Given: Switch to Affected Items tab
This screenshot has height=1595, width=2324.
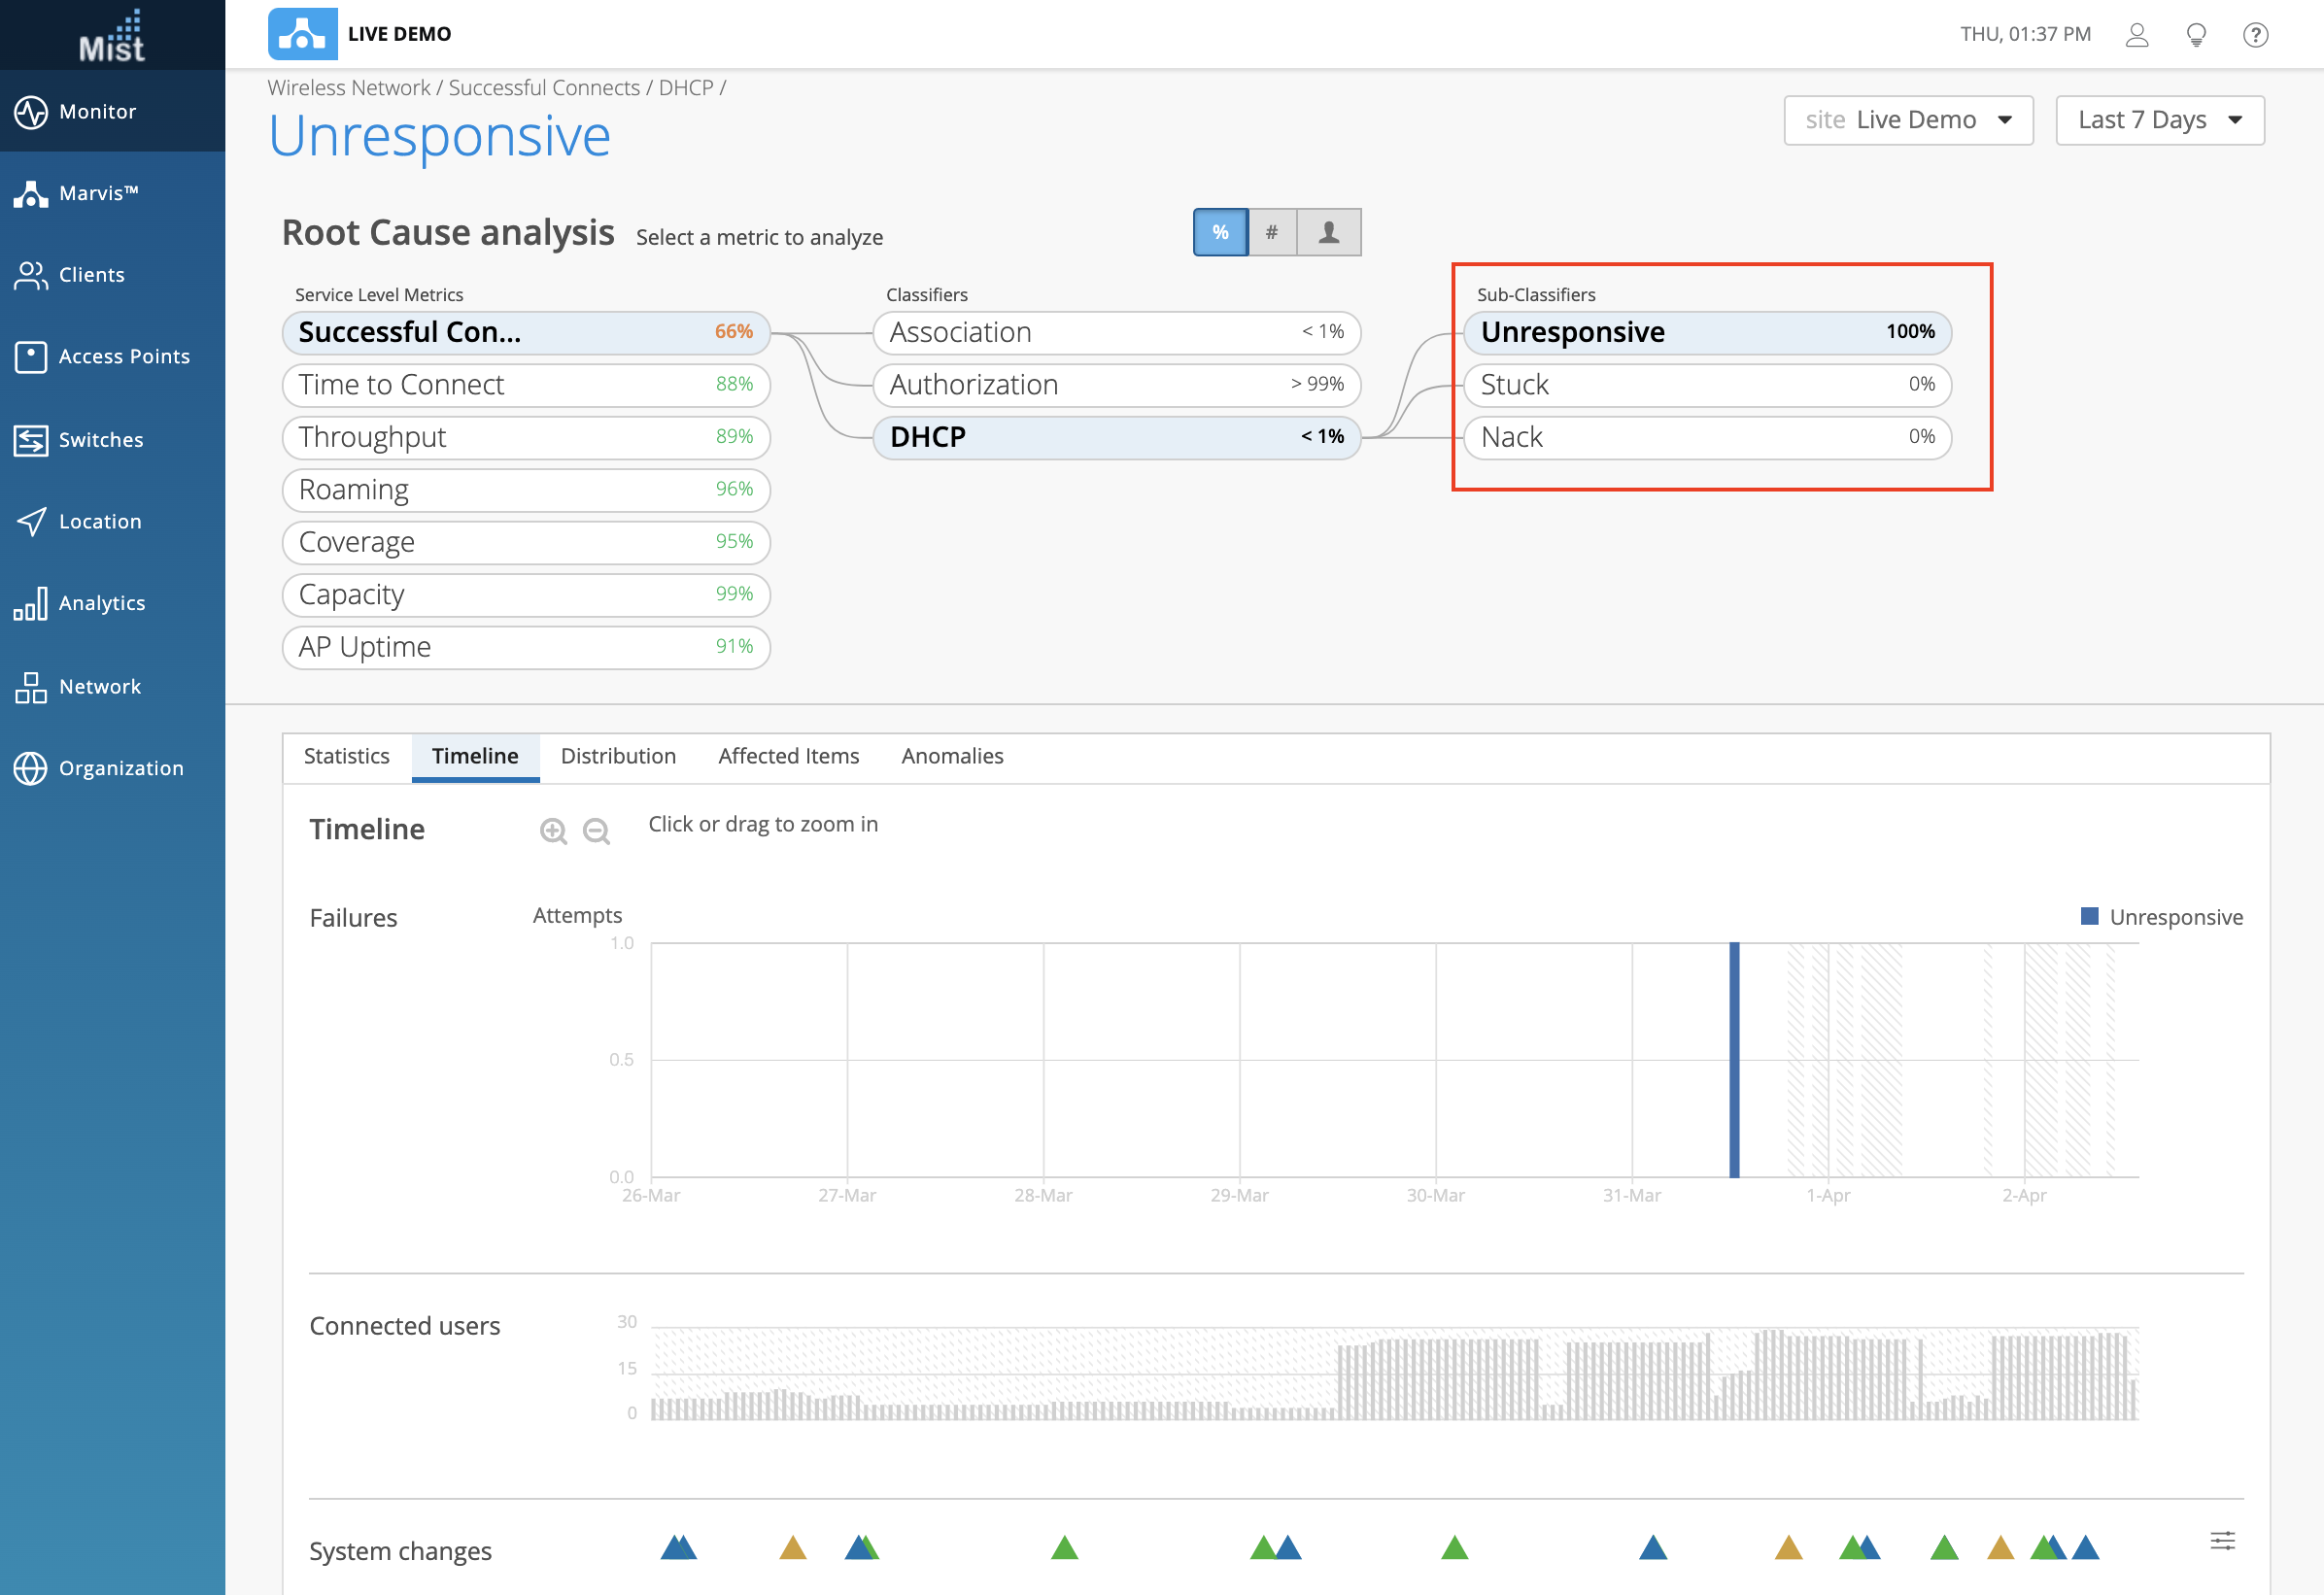Looking at the screenshot, I should click(788, 756).
